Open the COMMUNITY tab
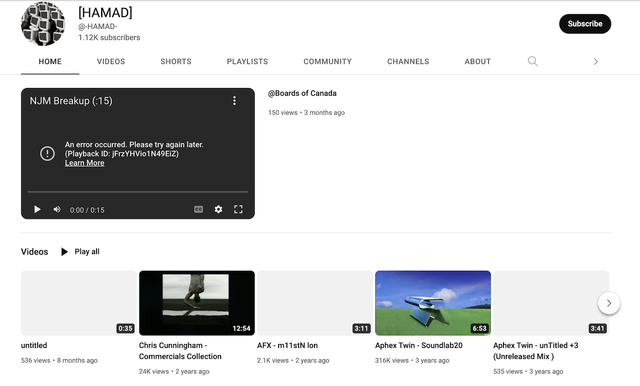The image size is (640, 386). point(327,62)
